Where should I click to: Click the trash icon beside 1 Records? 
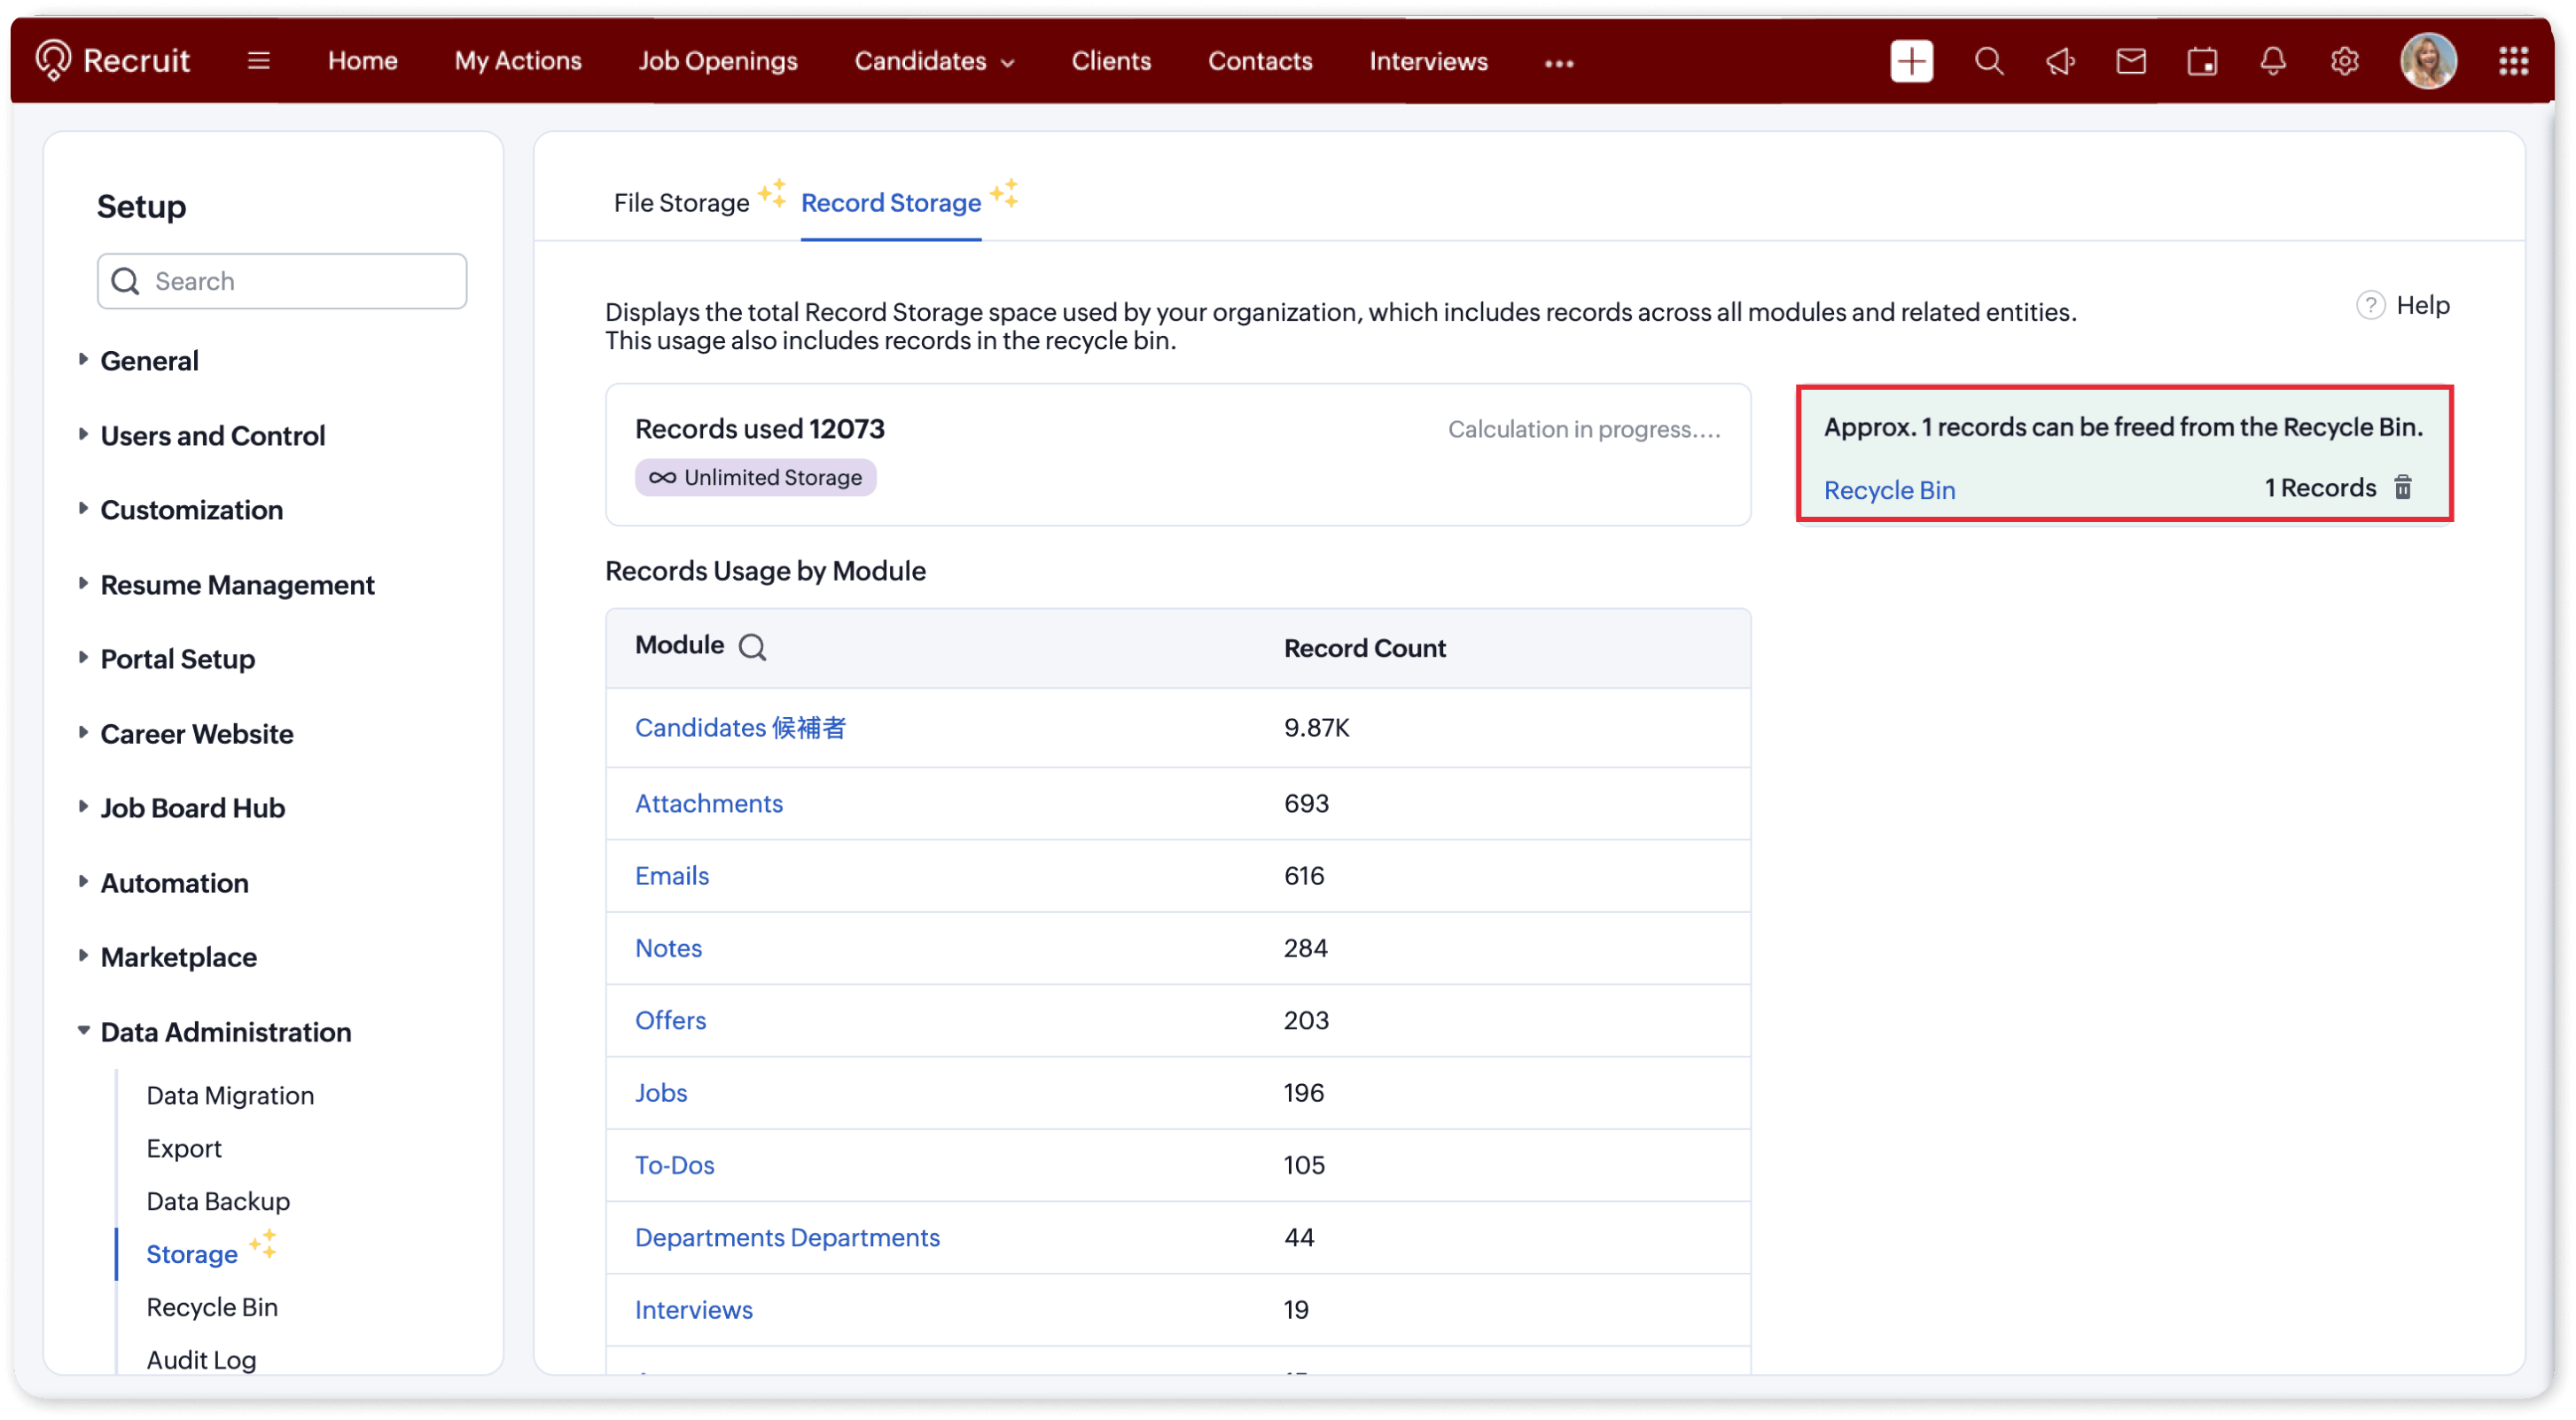[x=2402, y=487]
